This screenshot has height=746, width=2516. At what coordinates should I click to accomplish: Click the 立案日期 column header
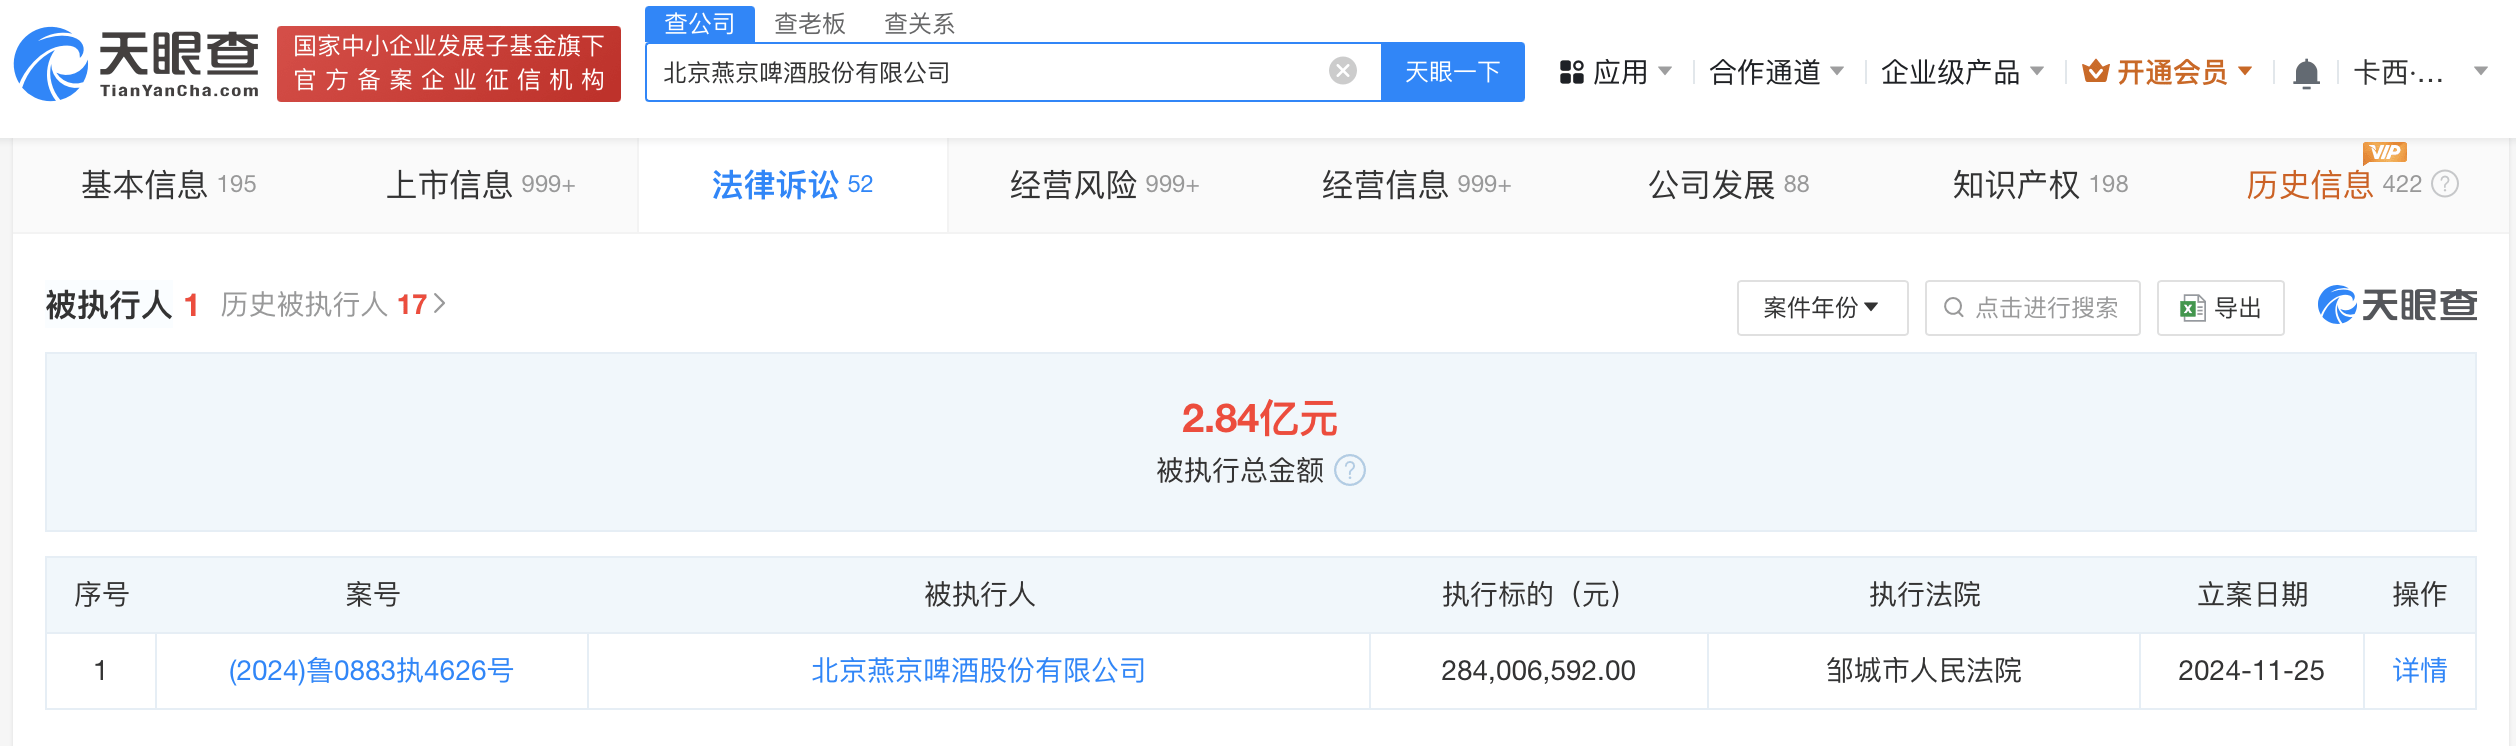[2252, 595]
